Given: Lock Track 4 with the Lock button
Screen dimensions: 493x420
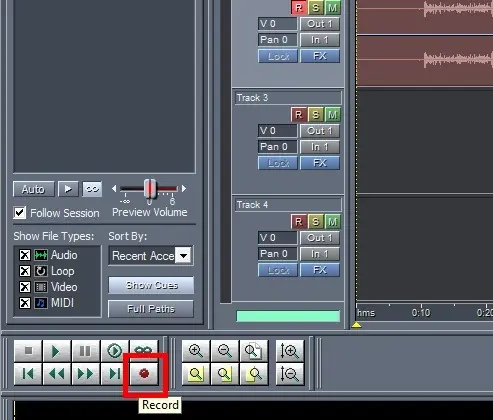Looking at the screenshot, I should [278, 270].
